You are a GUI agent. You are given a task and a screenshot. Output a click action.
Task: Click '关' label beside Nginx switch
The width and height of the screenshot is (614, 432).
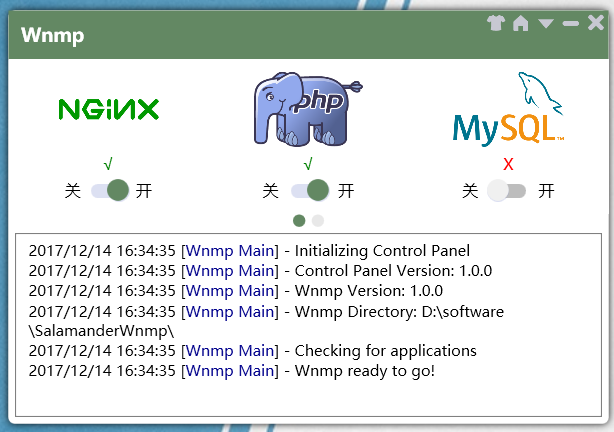coord(73,191)
